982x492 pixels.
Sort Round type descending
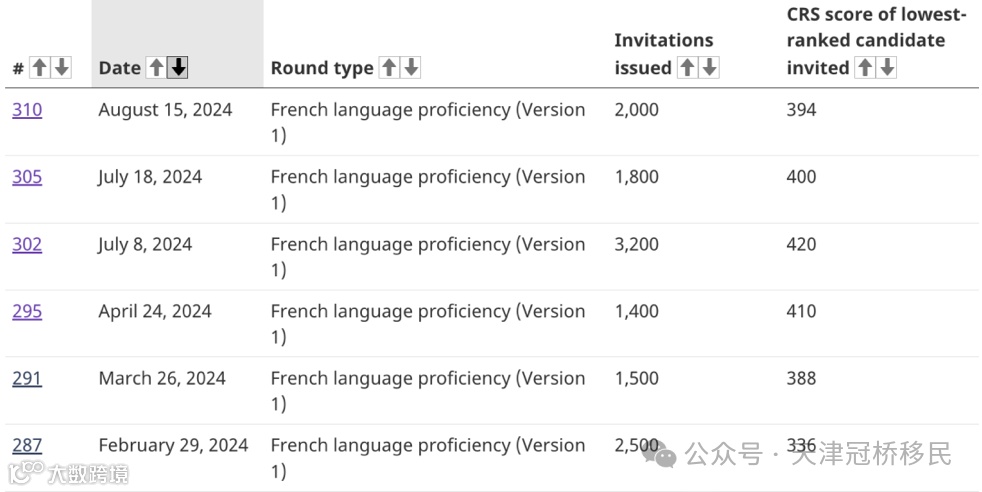pos(411,68)
